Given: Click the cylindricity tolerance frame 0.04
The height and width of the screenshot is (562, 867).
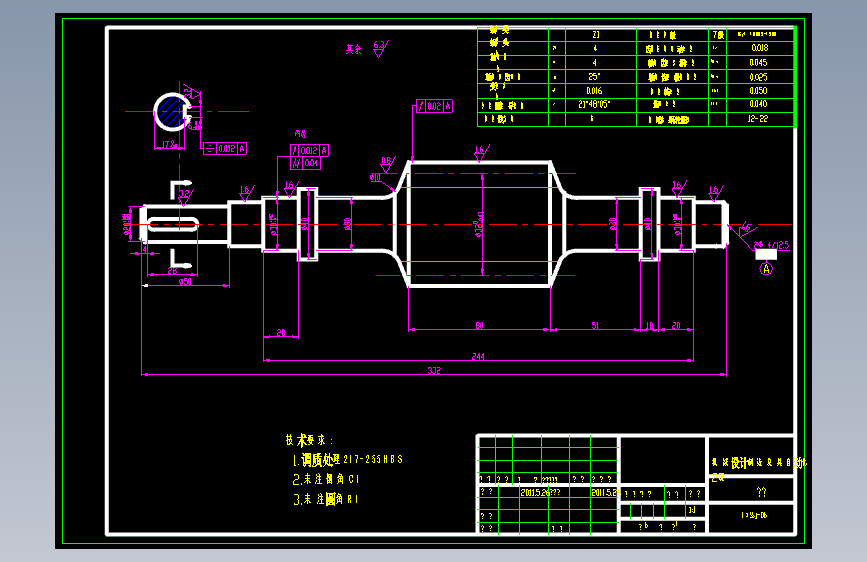Looking at the screenshot, I should [305, 163].
